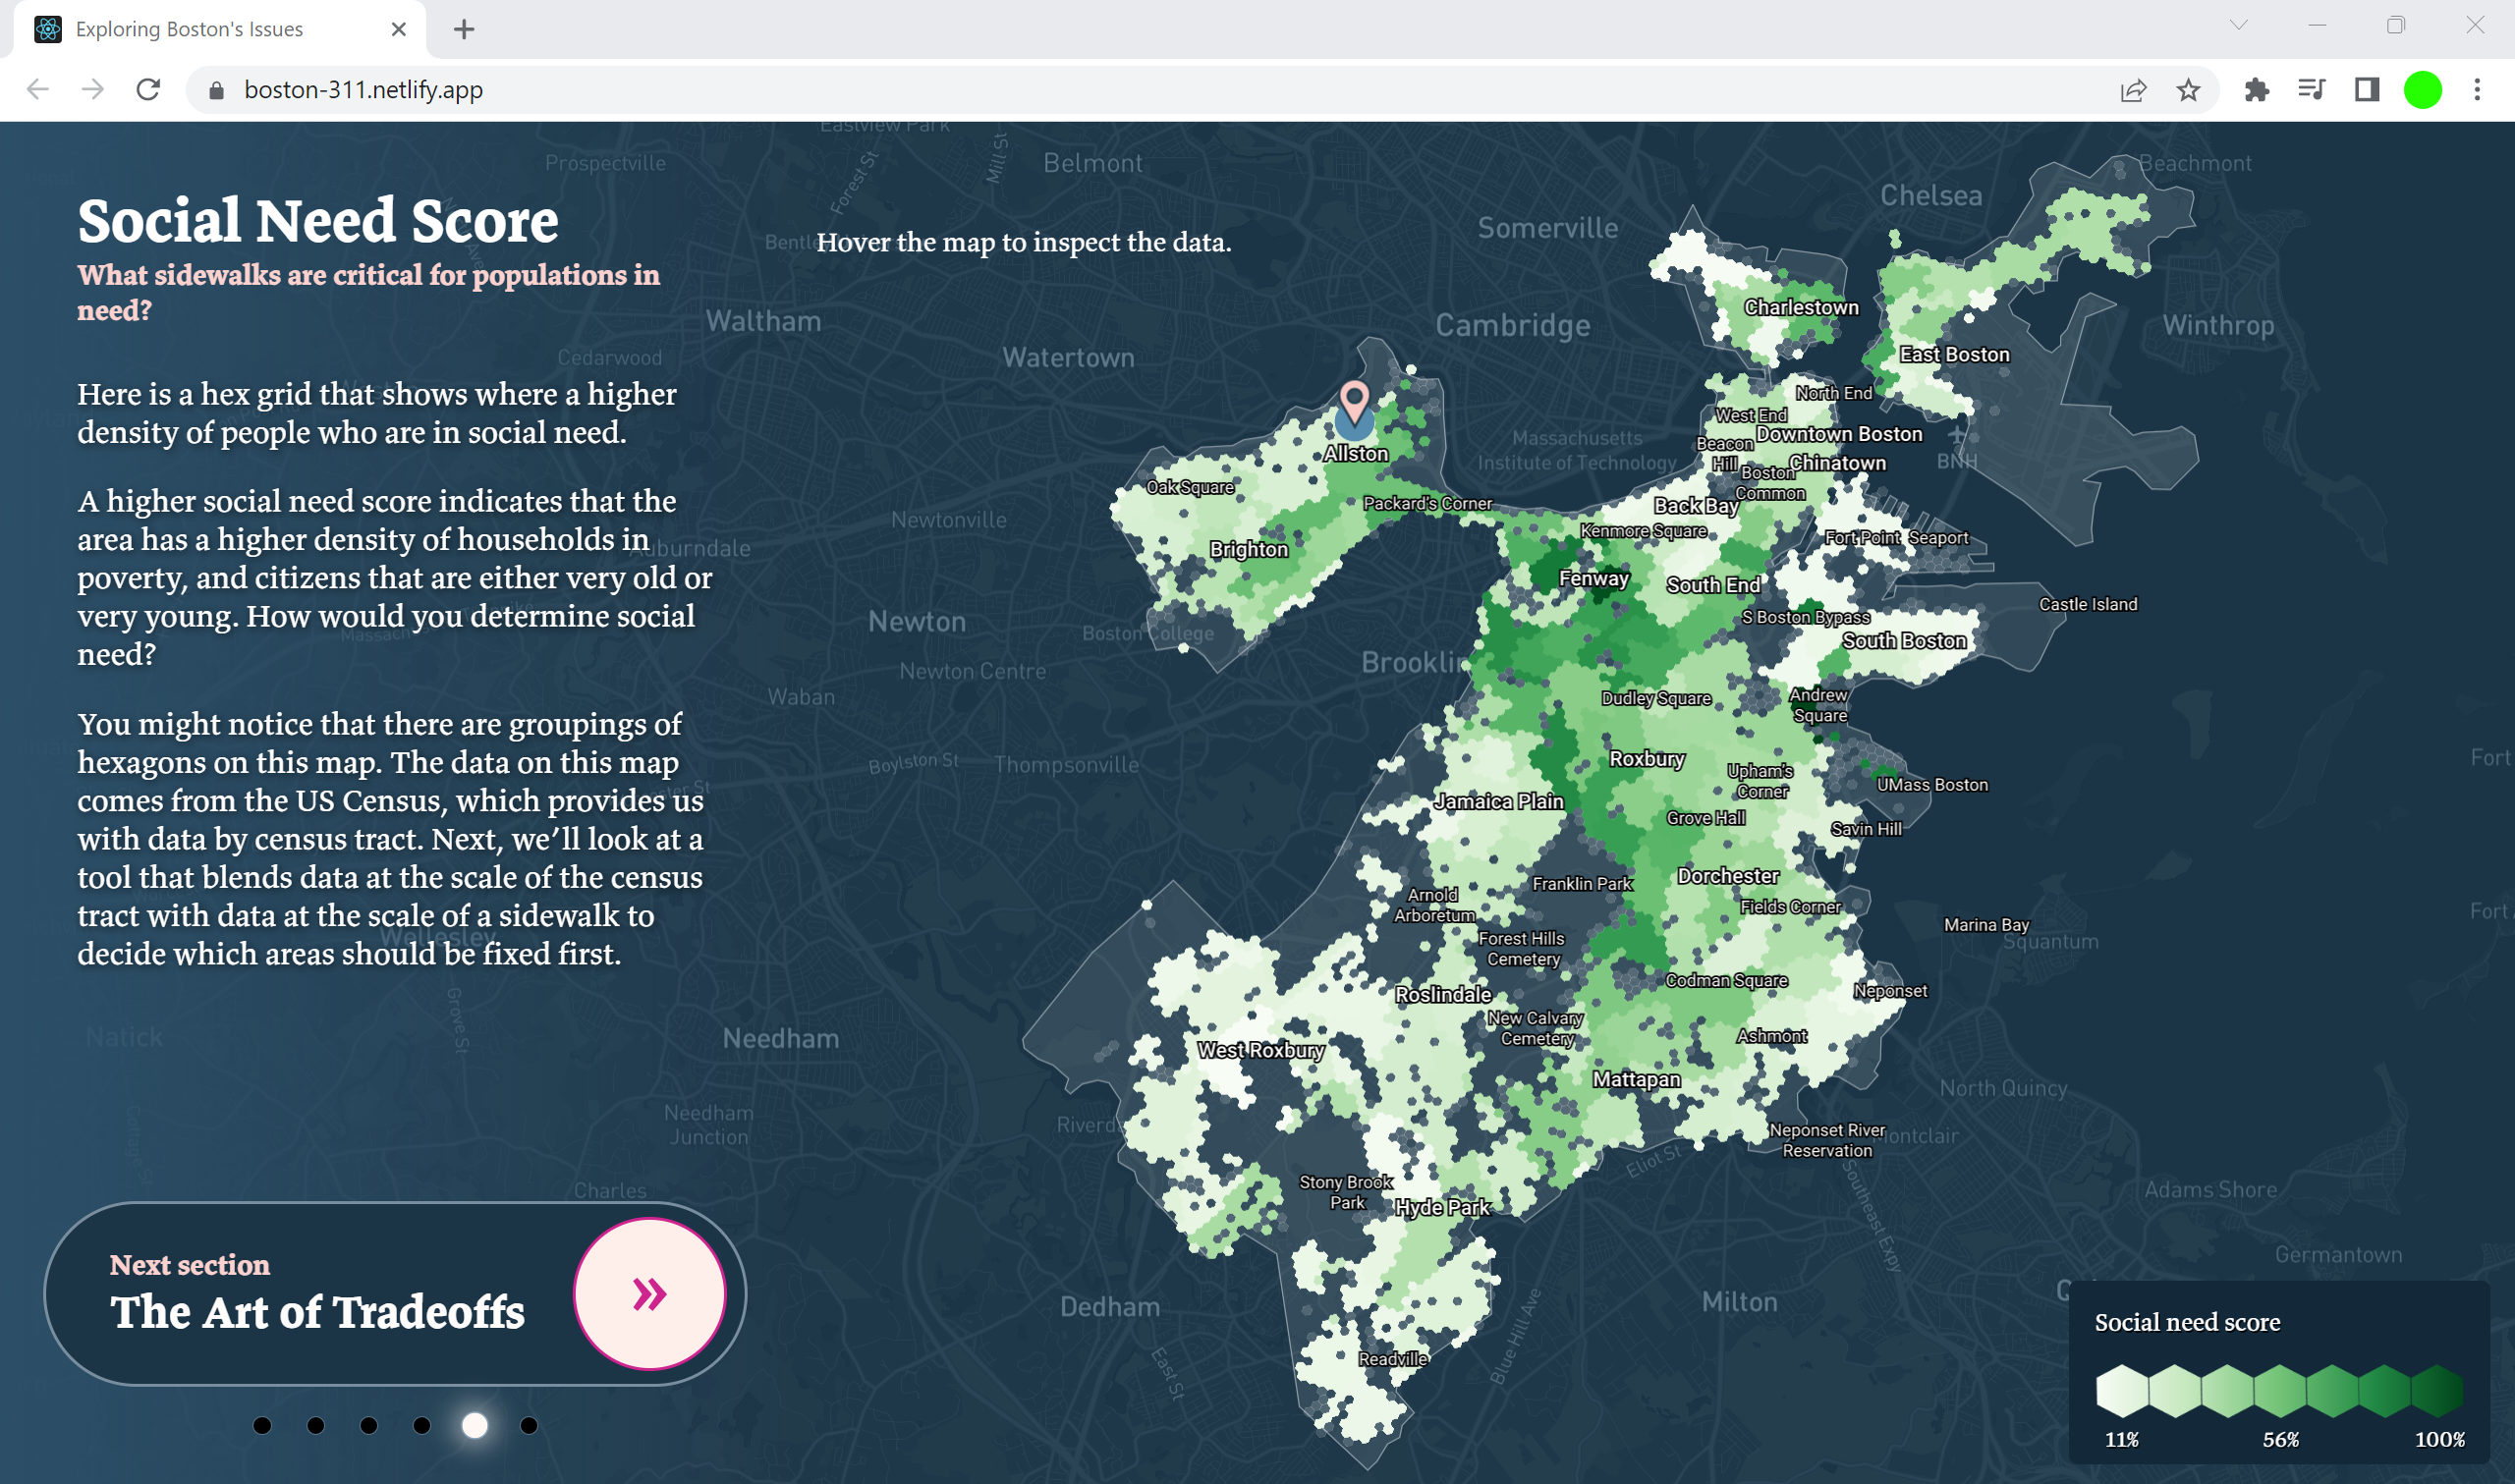Viewport: 2515px width, 1484px height.
Task: Open the browser extensions puzzle icon
Action: (2256, 90)
